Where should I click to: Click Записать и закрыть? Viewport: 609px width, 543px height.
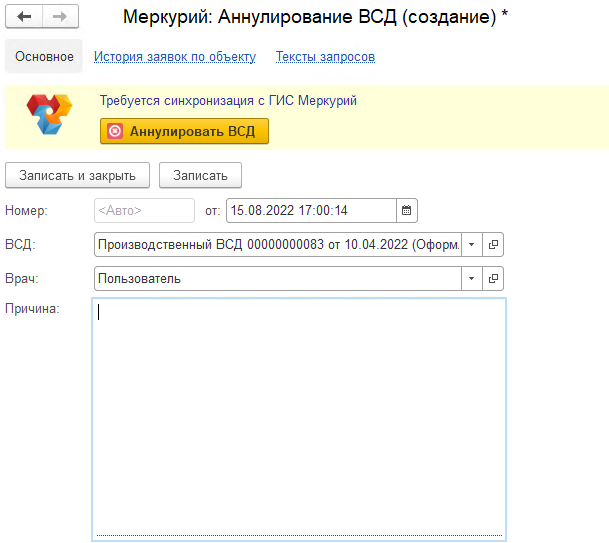(77, 175)
